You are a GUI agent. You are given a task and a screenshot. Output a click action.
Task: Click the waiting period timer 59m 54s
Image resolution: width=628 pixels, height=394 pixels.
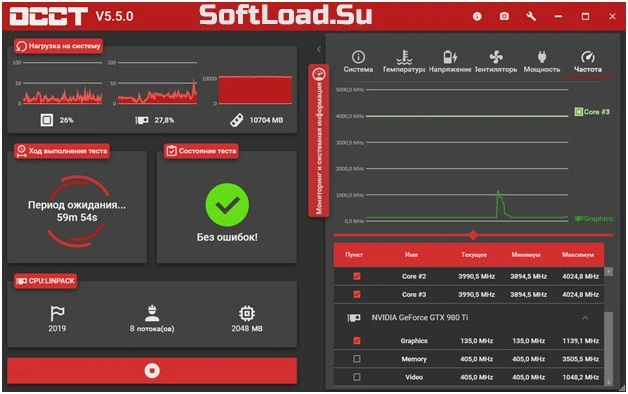click(77, 217)
